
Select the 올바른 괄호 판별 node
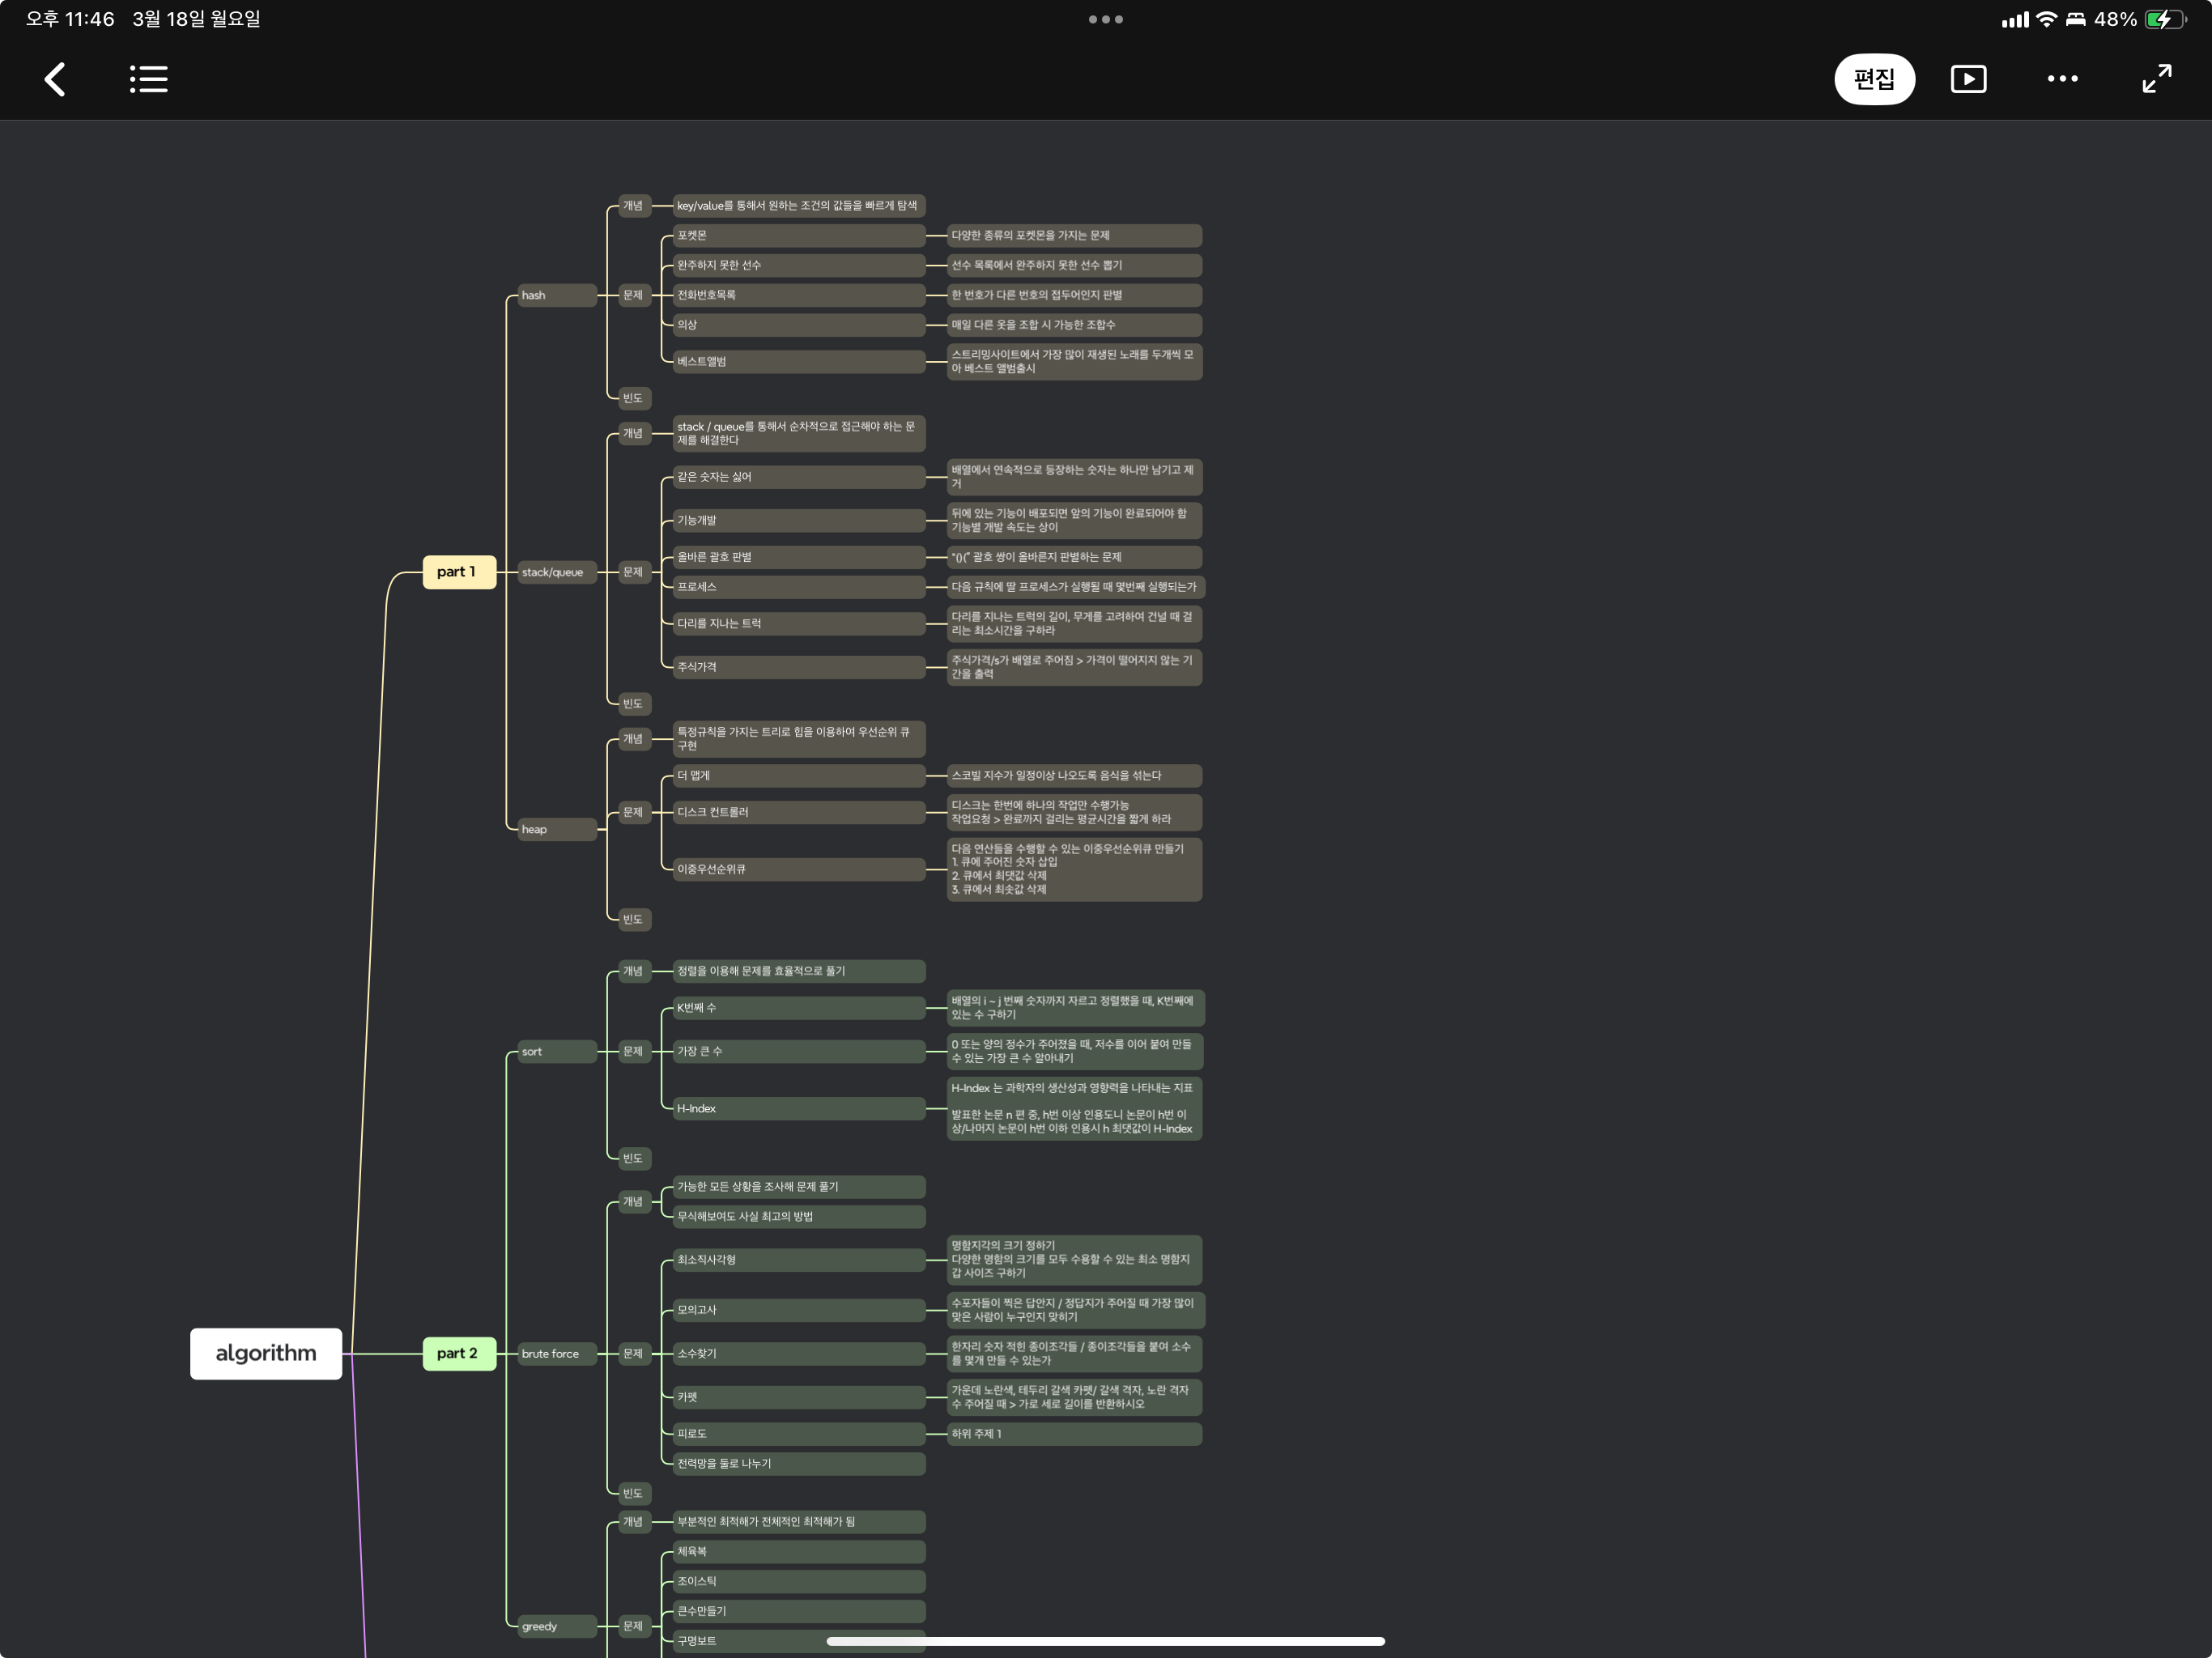point(799,557)
